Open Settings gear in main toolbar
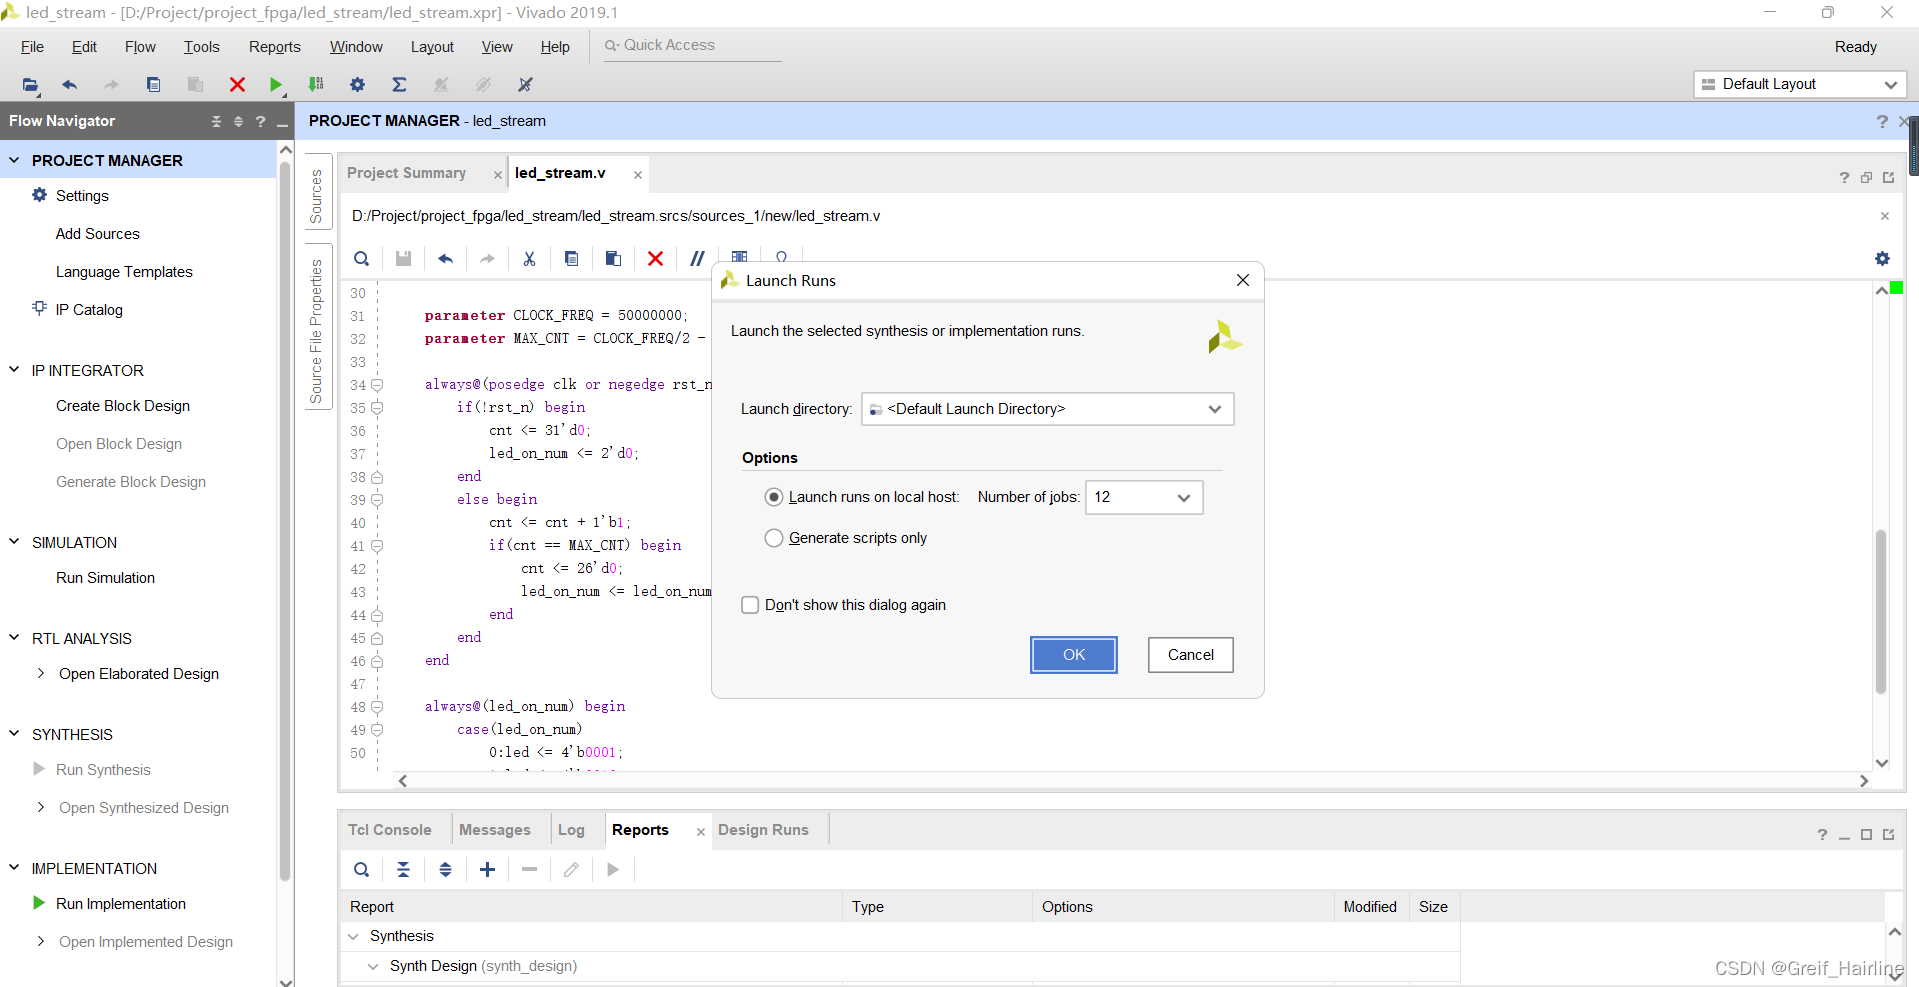 [x=357, y=85]
